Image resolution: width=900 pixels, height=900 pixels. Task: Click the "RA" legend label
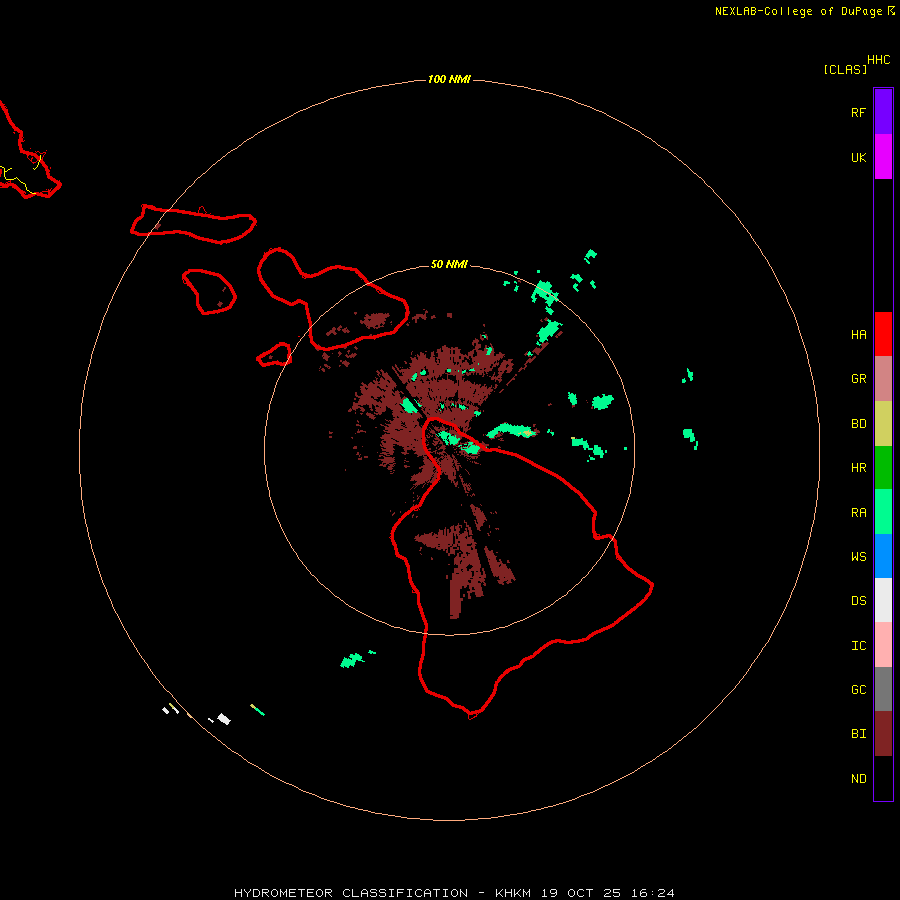(x=858, y=513)
